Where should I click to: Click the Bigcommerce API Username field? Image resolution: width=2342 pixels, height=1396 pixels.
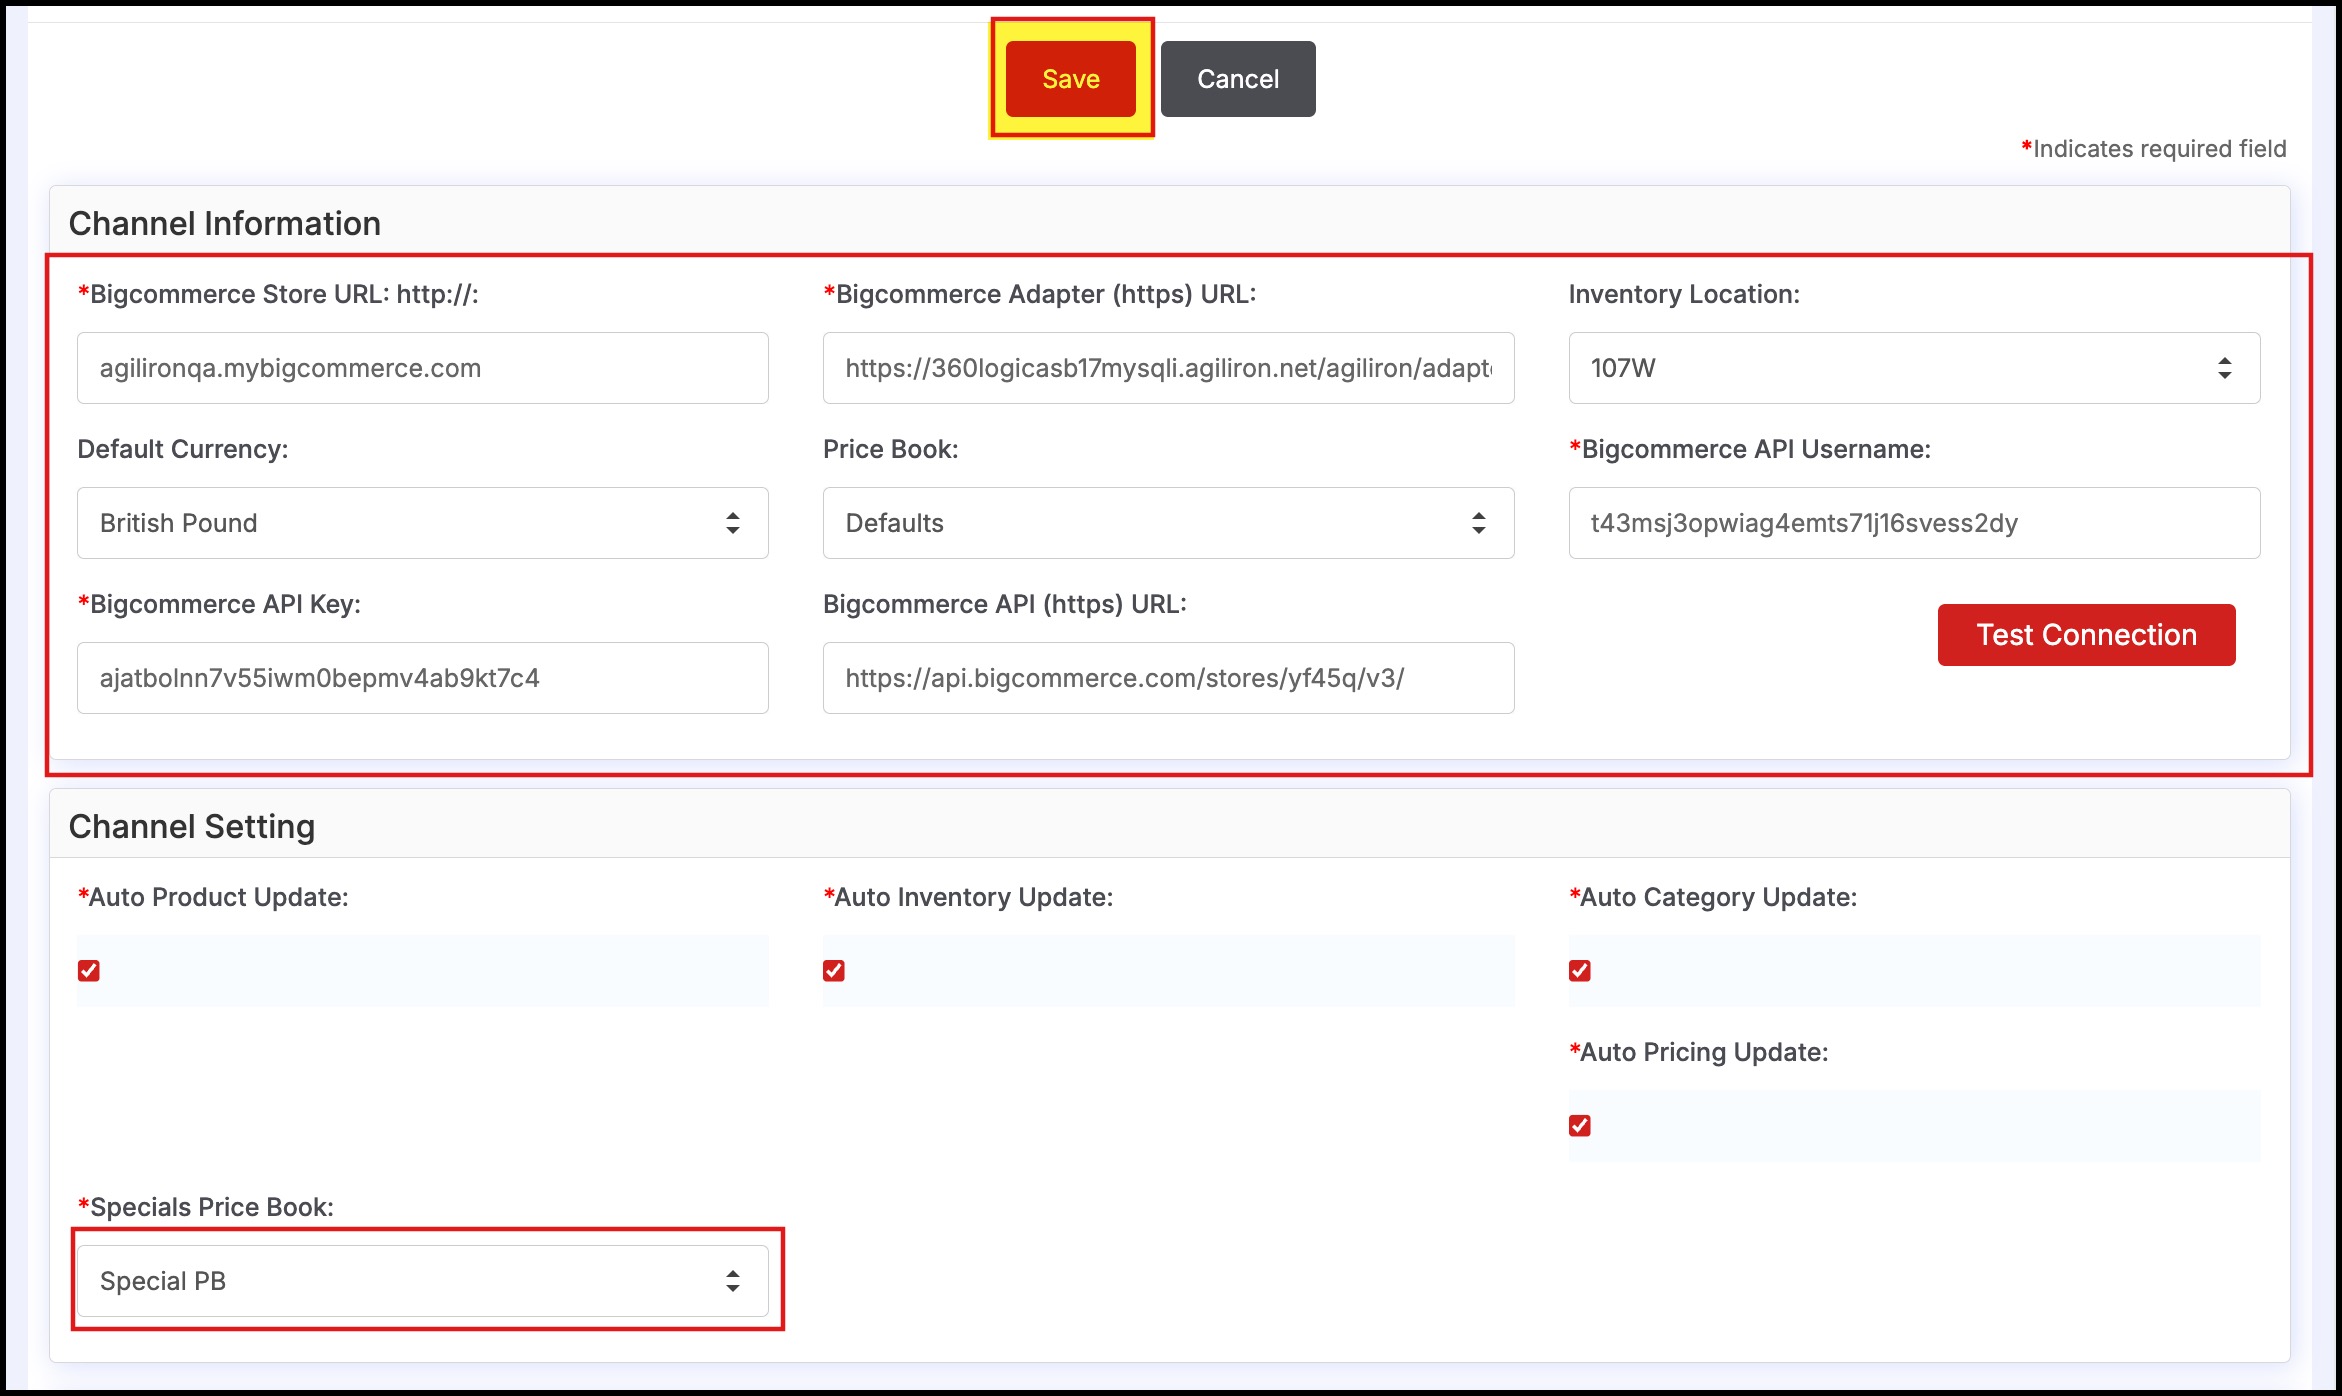[x=1914, y=523]
